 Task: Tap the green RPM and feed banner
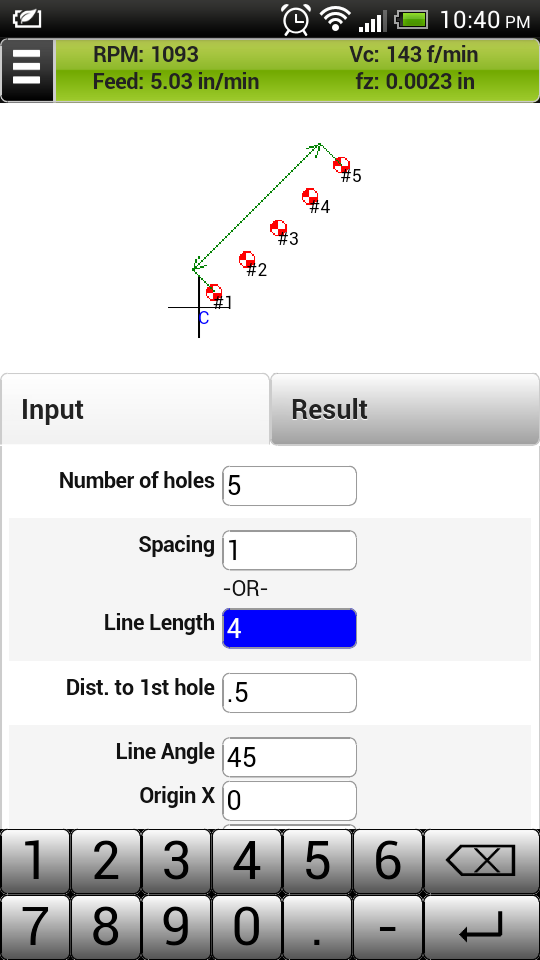297,70
